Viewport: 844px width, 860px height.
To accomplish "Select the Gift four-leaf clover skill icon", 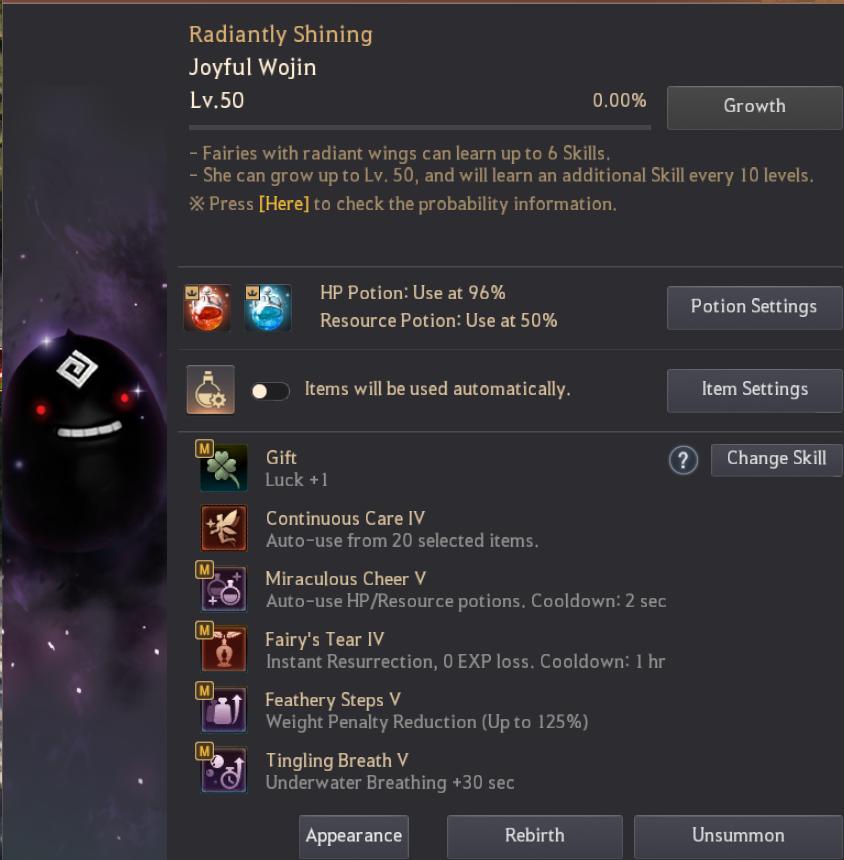I will pyautogui.click(x=224, y=467).
